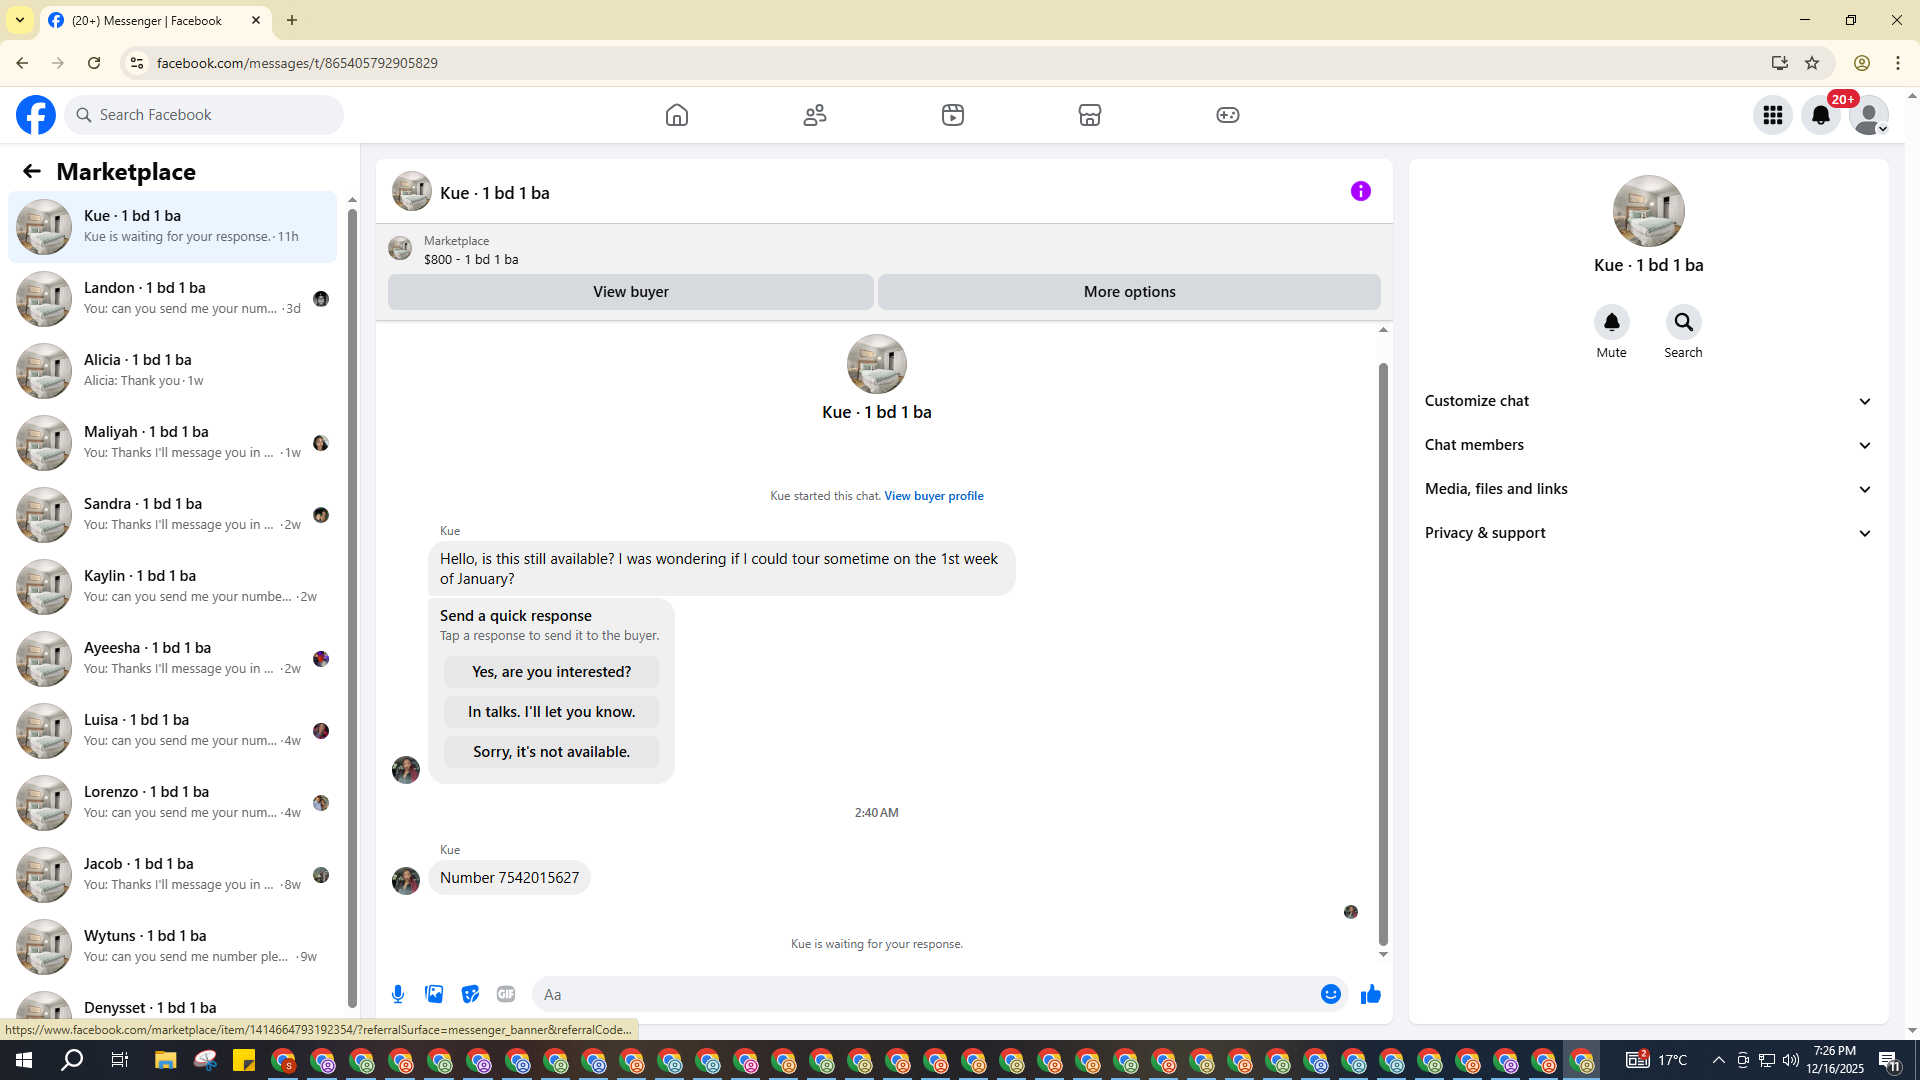Mute the Kue conversation
The width and height of the screenshot is (1920, 1080).
[1612, 322]
